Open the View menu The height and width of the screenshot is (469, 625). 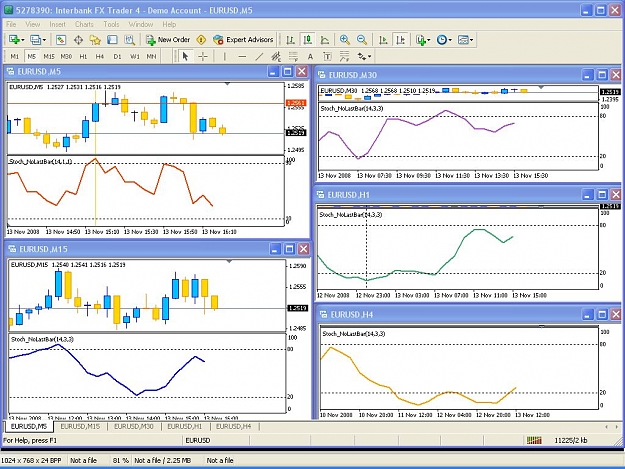coord(33,24)
